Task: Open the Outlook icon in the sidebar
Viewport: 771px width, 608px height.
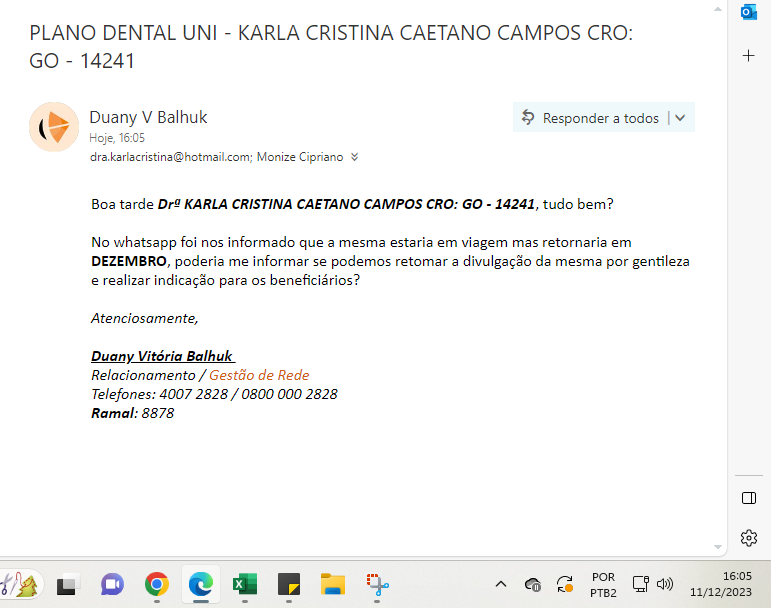Action: click(x=748, y=13)
